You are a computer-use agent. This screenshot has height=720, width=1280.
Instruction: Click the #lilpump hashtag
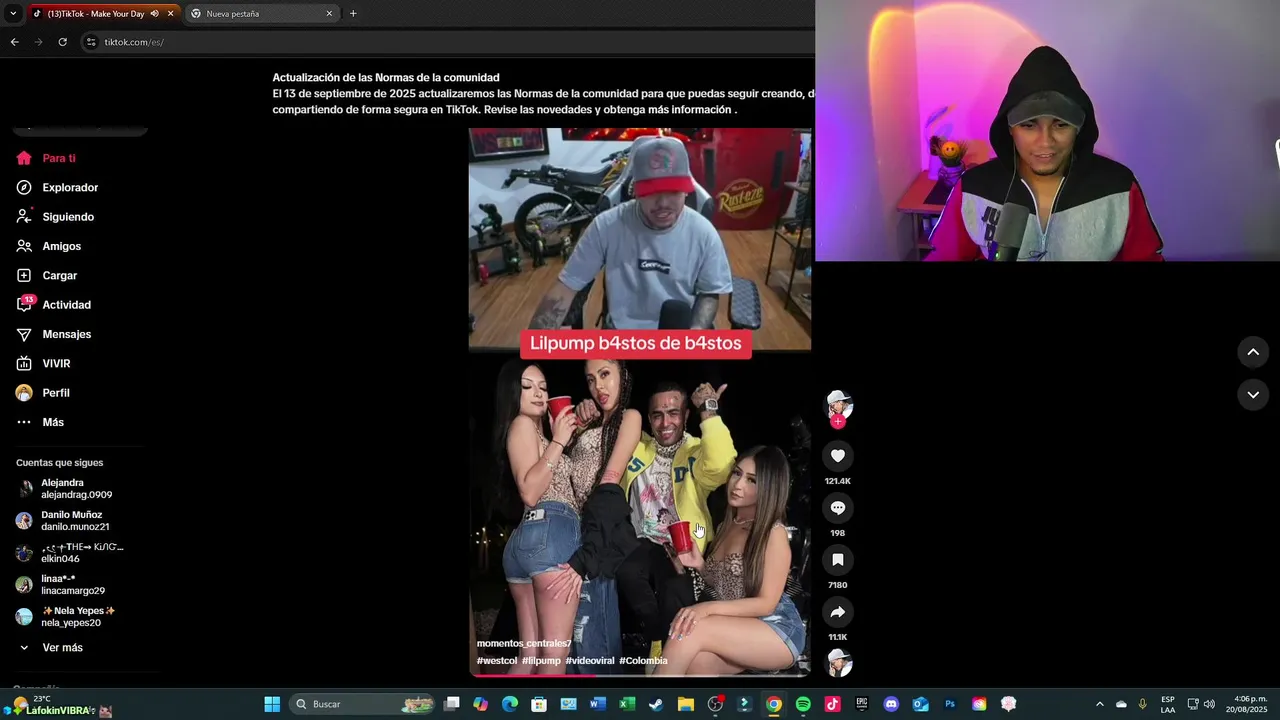tap(541, 661)
